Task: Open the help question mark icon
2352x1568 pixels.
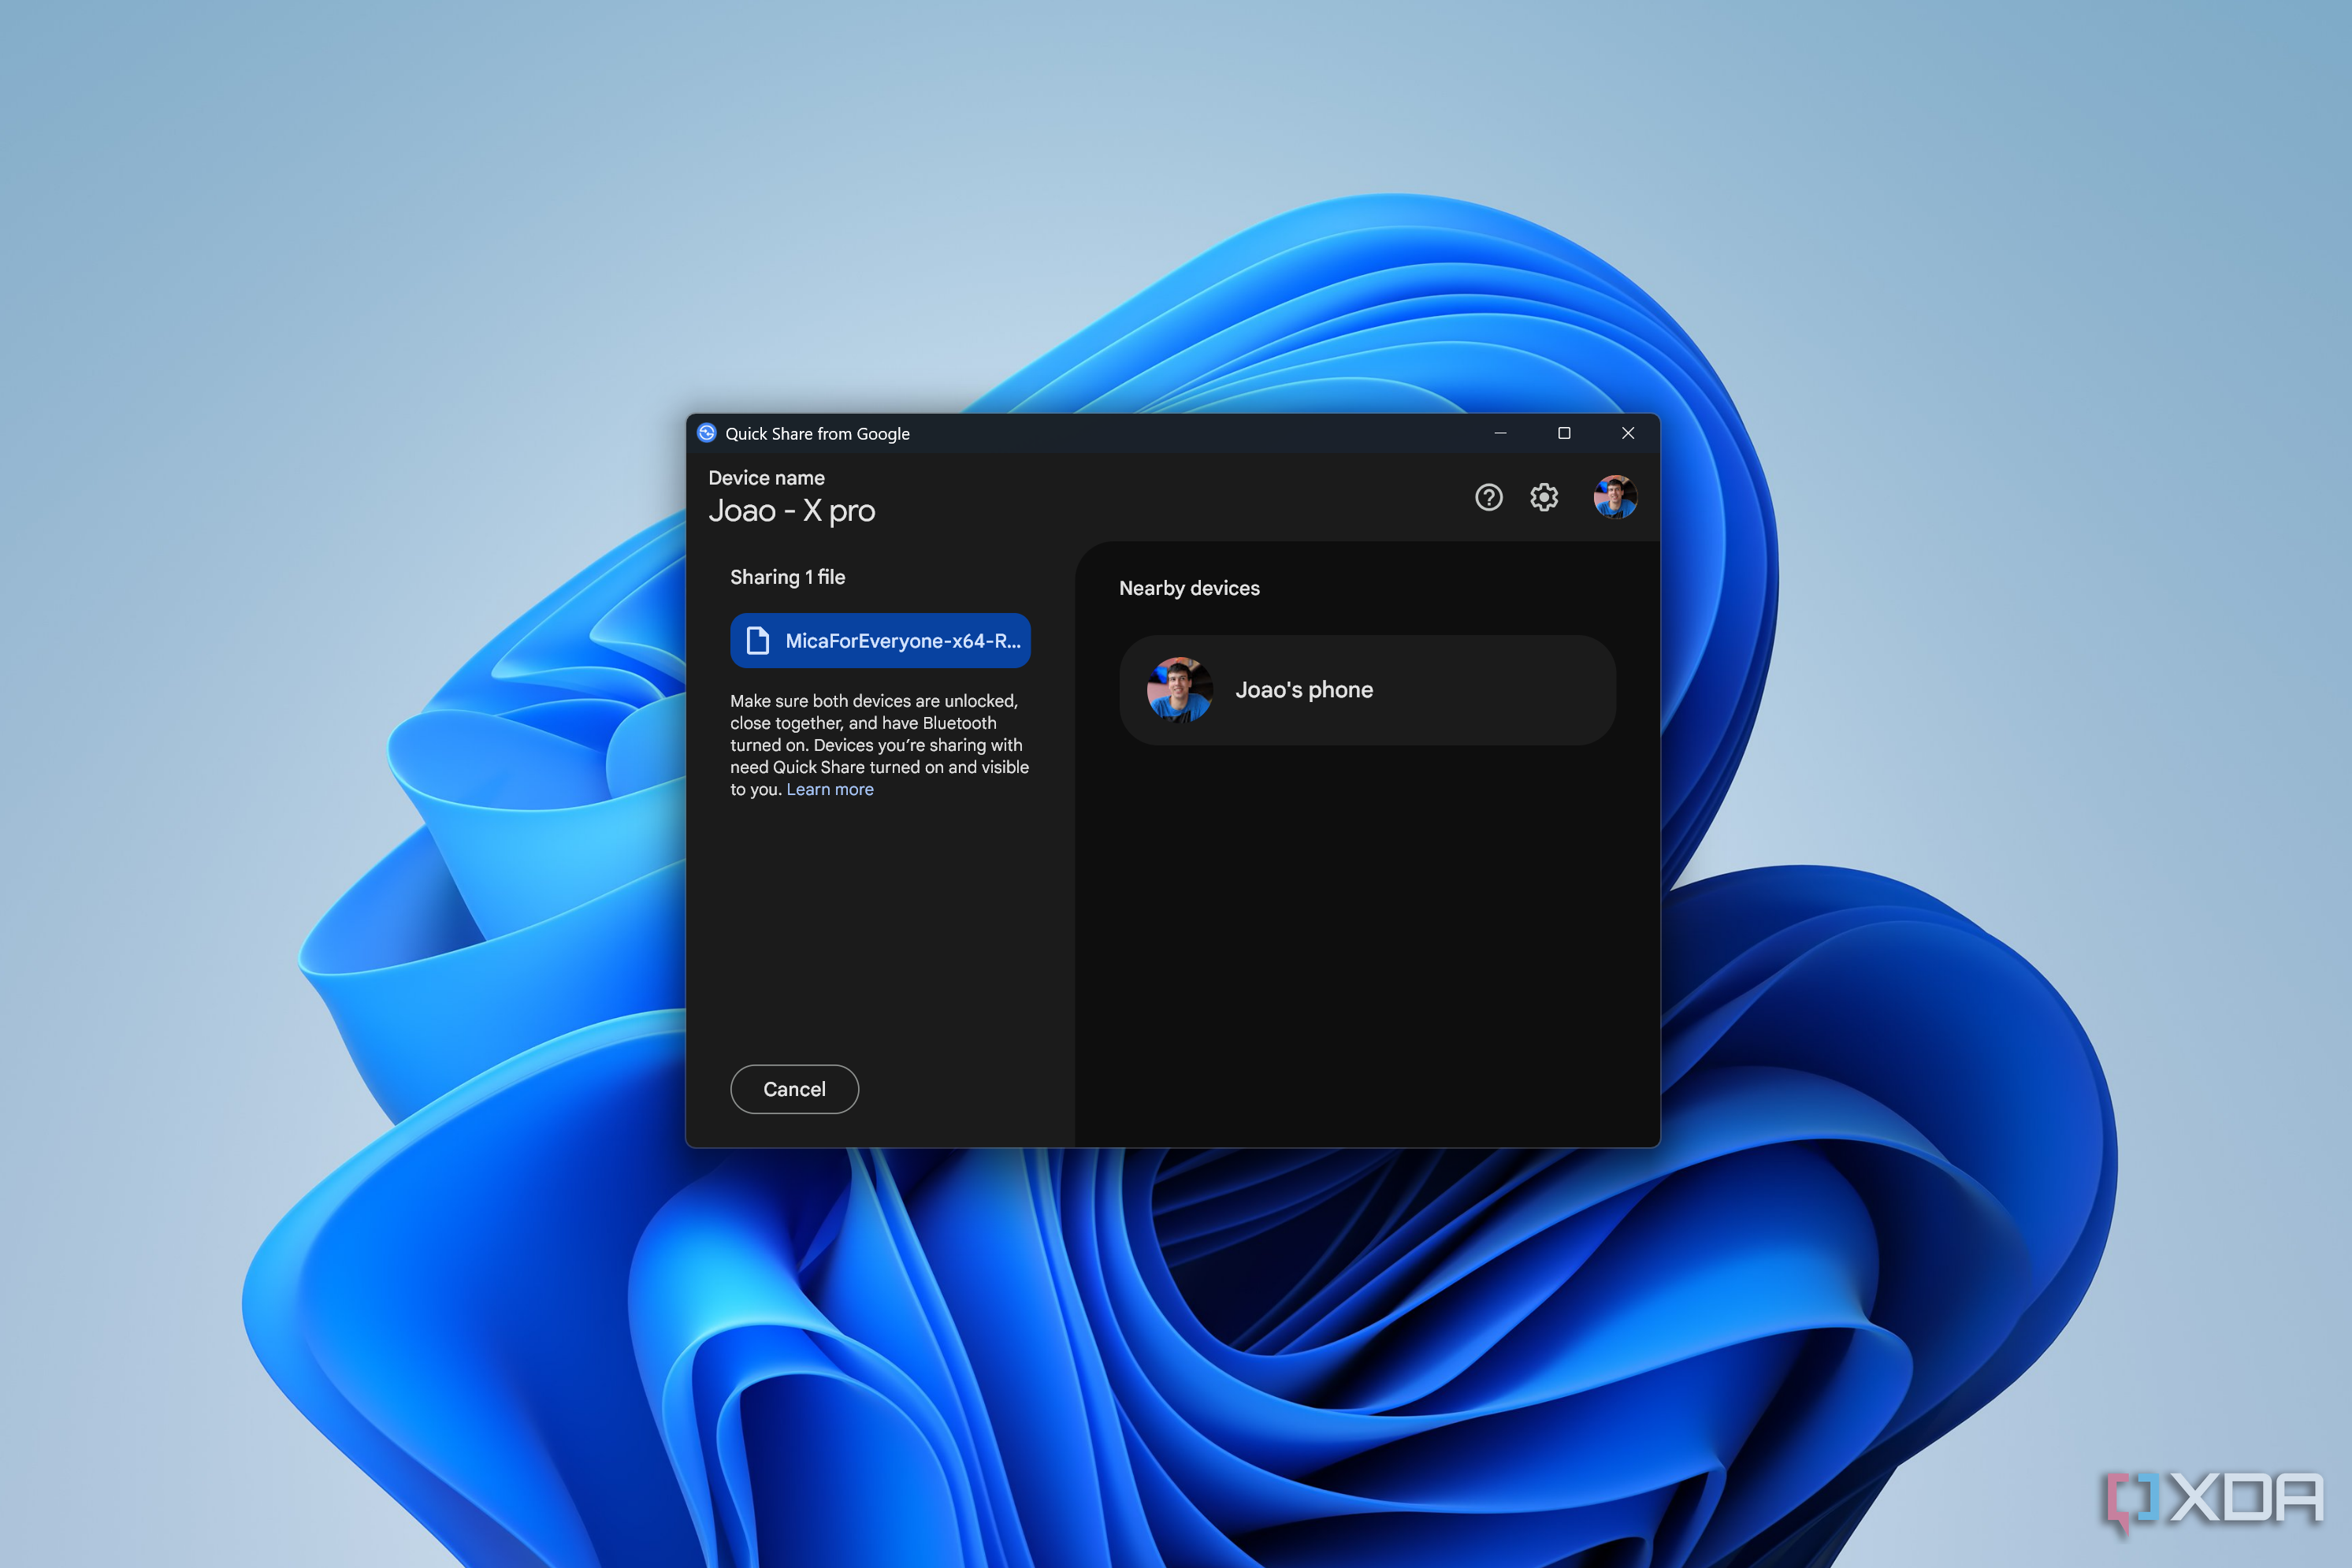Action: pos(1489,497)
